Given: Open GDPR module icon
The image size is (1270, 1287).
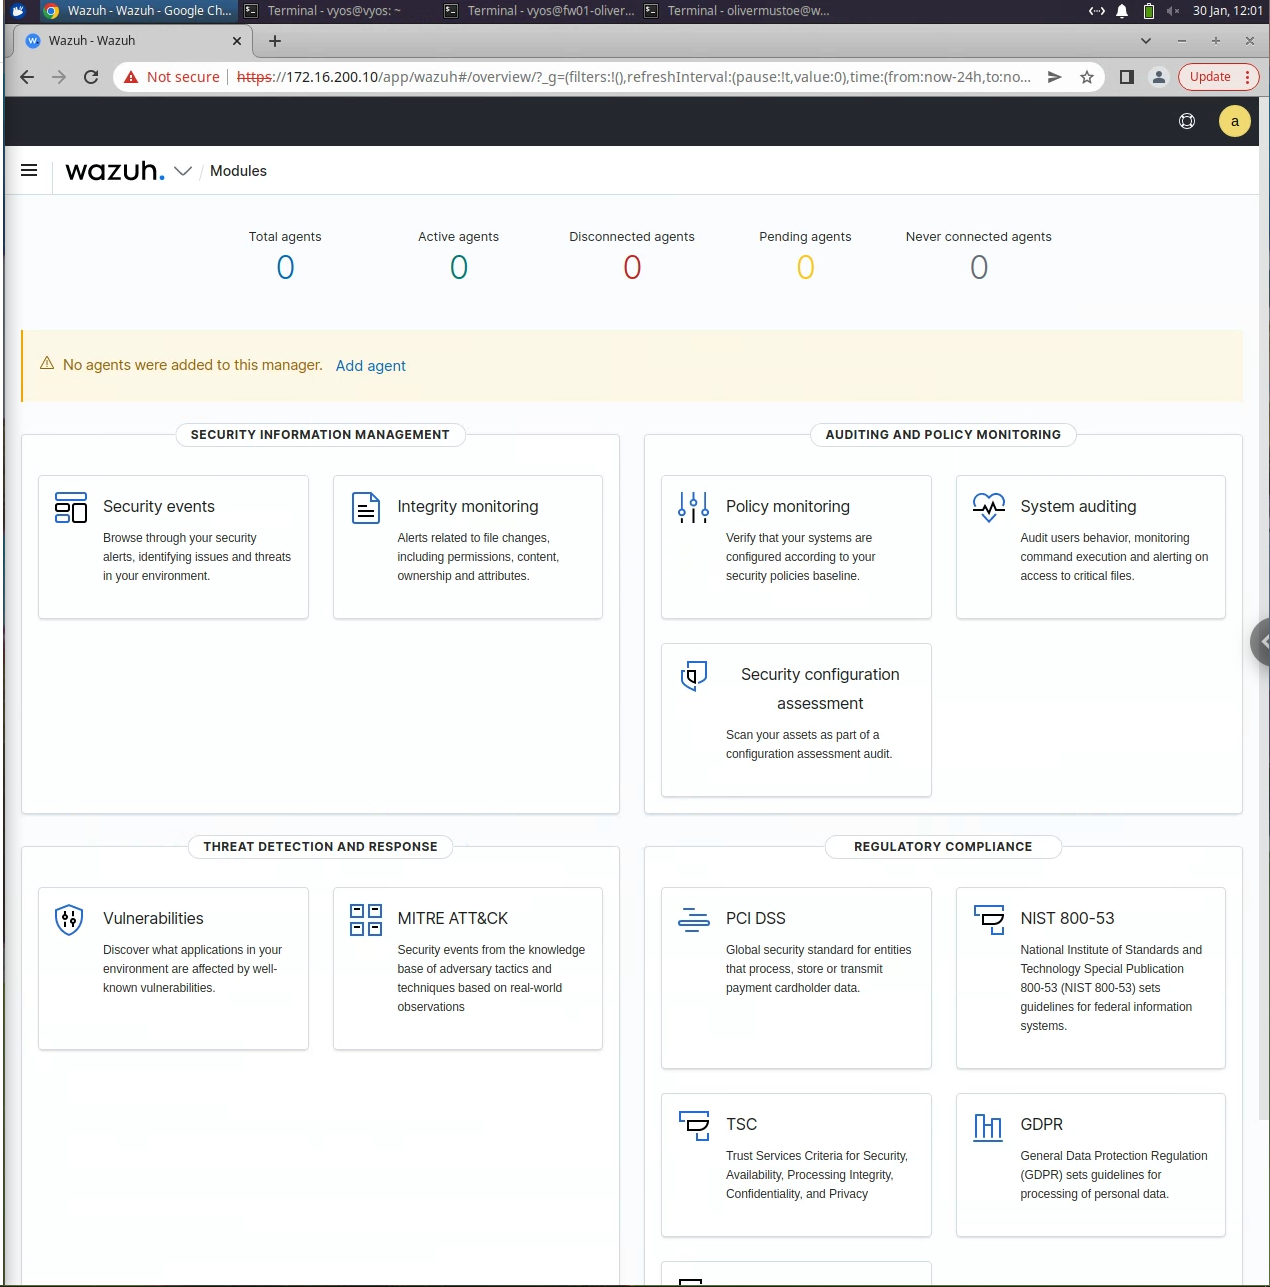Looking at the screenshot, I should tap(988, 1127).
